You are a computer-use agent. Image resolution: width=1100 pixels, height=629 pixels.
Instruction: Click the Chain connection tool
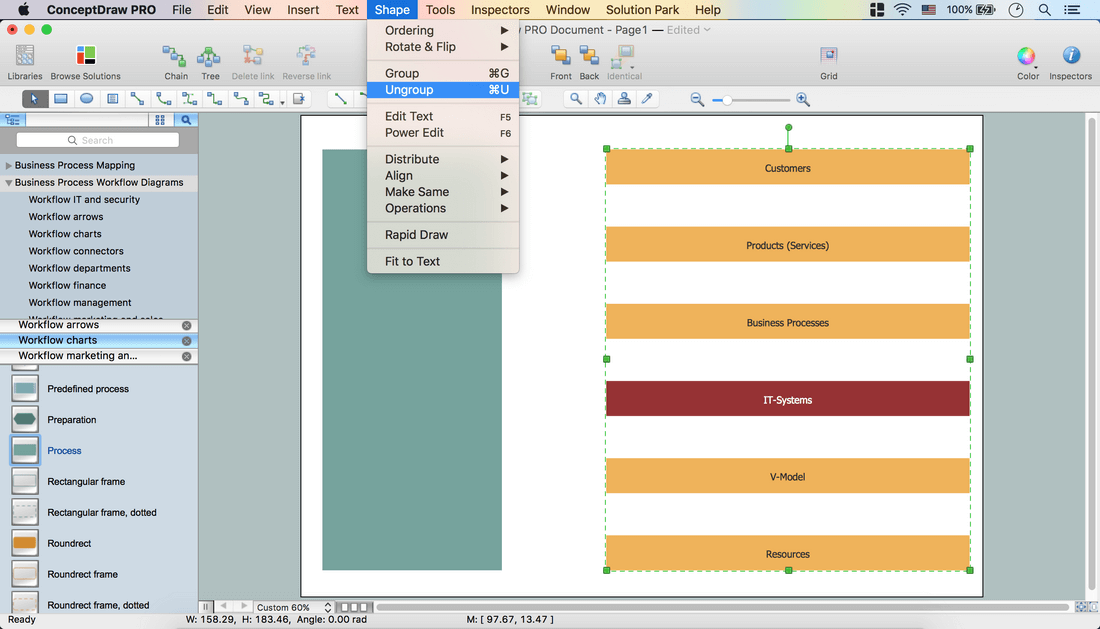click(175, 62)
